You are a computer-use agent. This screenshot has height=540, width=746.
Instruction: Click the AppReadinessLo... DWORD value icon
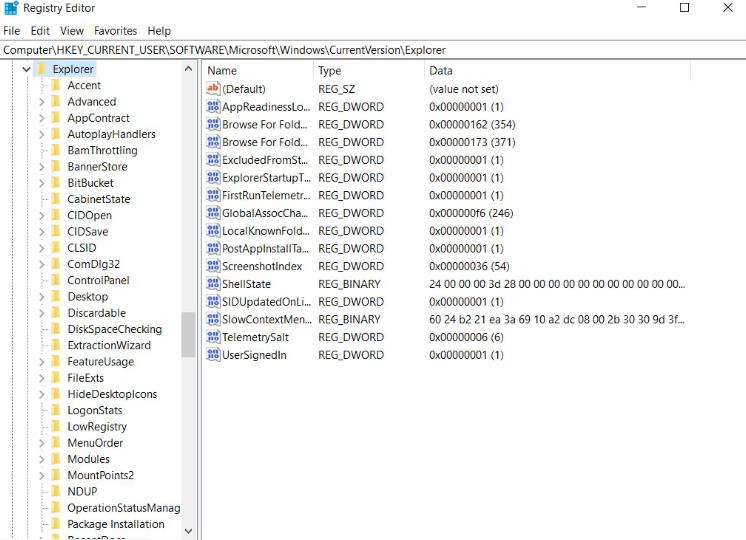(x=213, y=107)
